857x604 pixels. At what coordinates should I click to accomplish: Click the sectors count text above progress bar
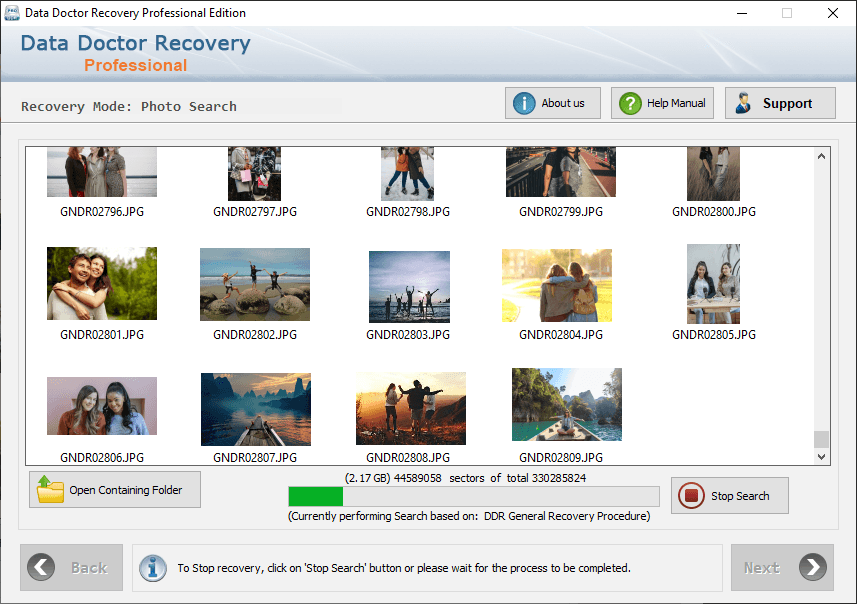click(x=465, y=478)
